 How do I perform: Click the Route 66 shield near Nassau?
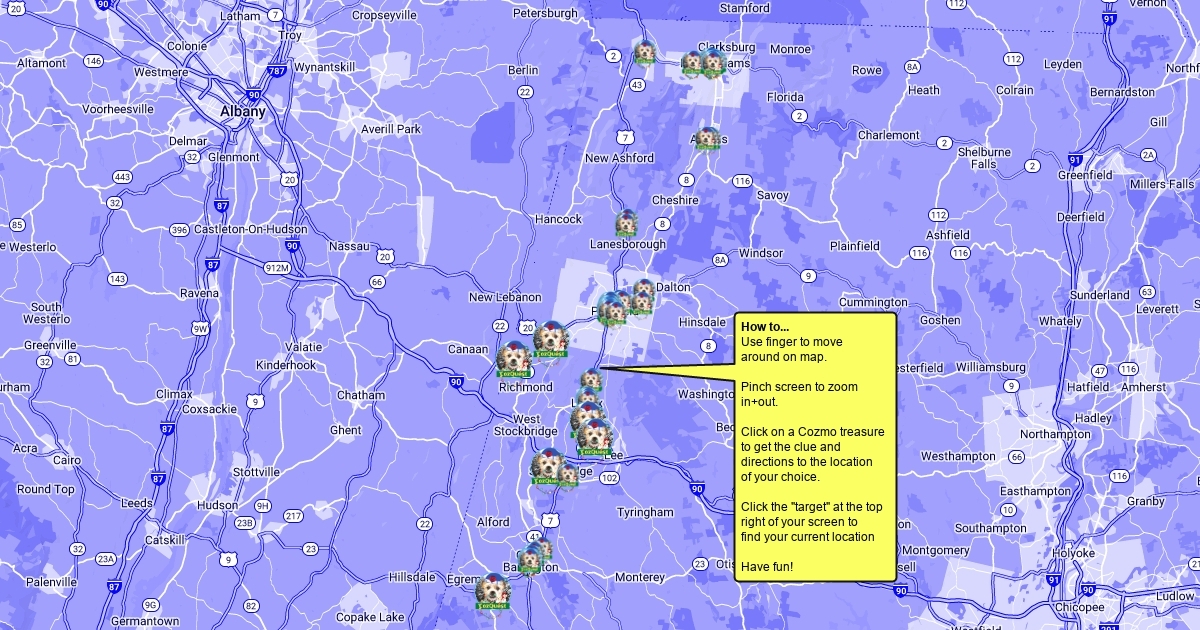377,282
